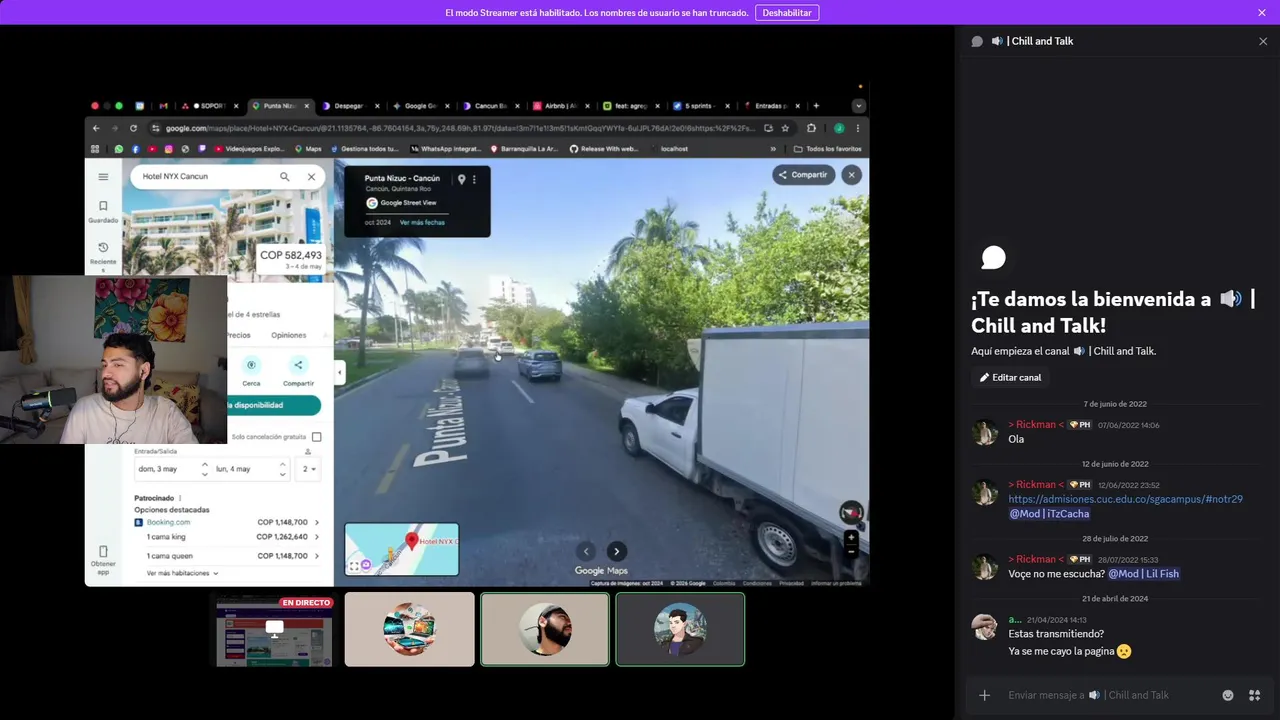Select the EN DIRECTO stream thumbnail
Image resolution: width=1280 pixels, height=720 pixels.
[x=274, y=630]
